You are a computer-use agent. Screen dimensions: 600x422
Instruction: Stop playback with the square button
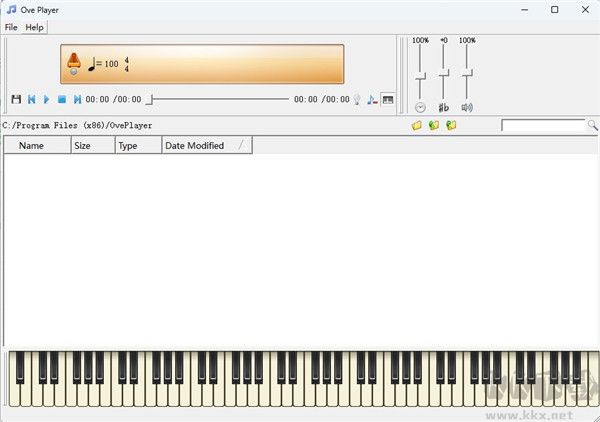(x=62, y=99)
